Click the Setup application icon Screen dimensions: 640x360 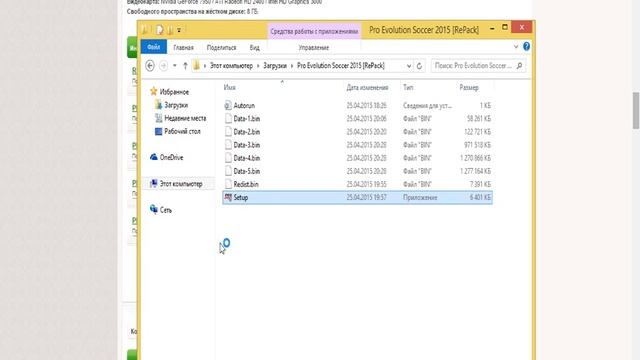click(228, 198)
